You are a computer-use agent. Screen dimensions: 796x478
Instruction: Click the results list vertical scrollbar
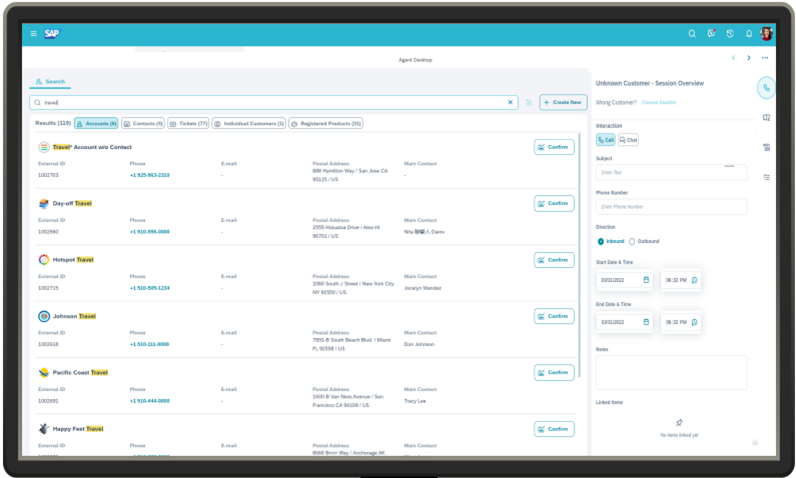pos(579,256)
